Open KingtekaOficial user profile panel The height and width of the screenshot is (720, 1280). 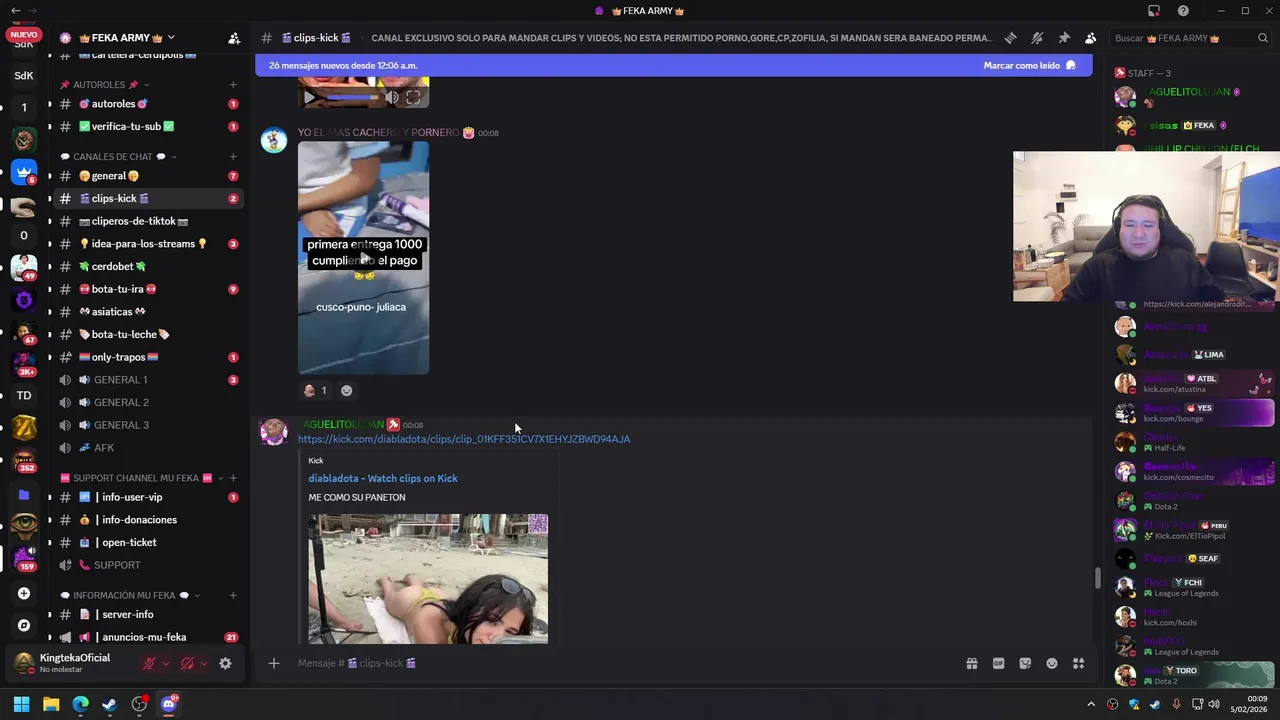point(73,663)
